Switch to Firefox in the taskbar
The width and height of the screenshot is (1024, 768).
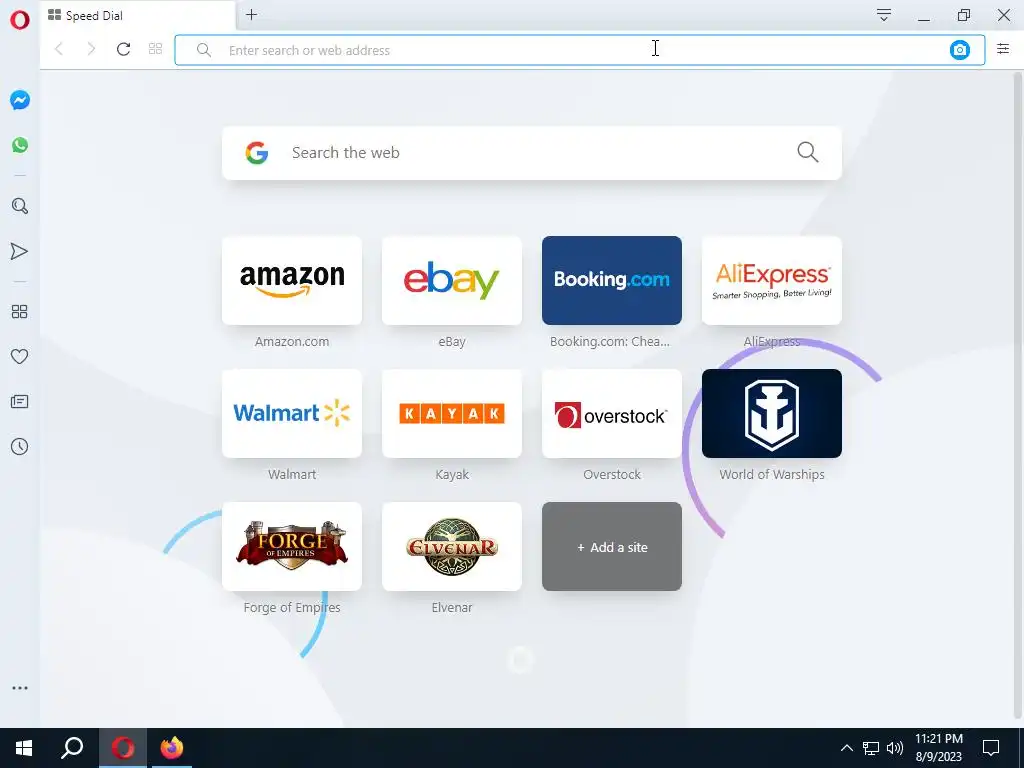pos(172,748)
